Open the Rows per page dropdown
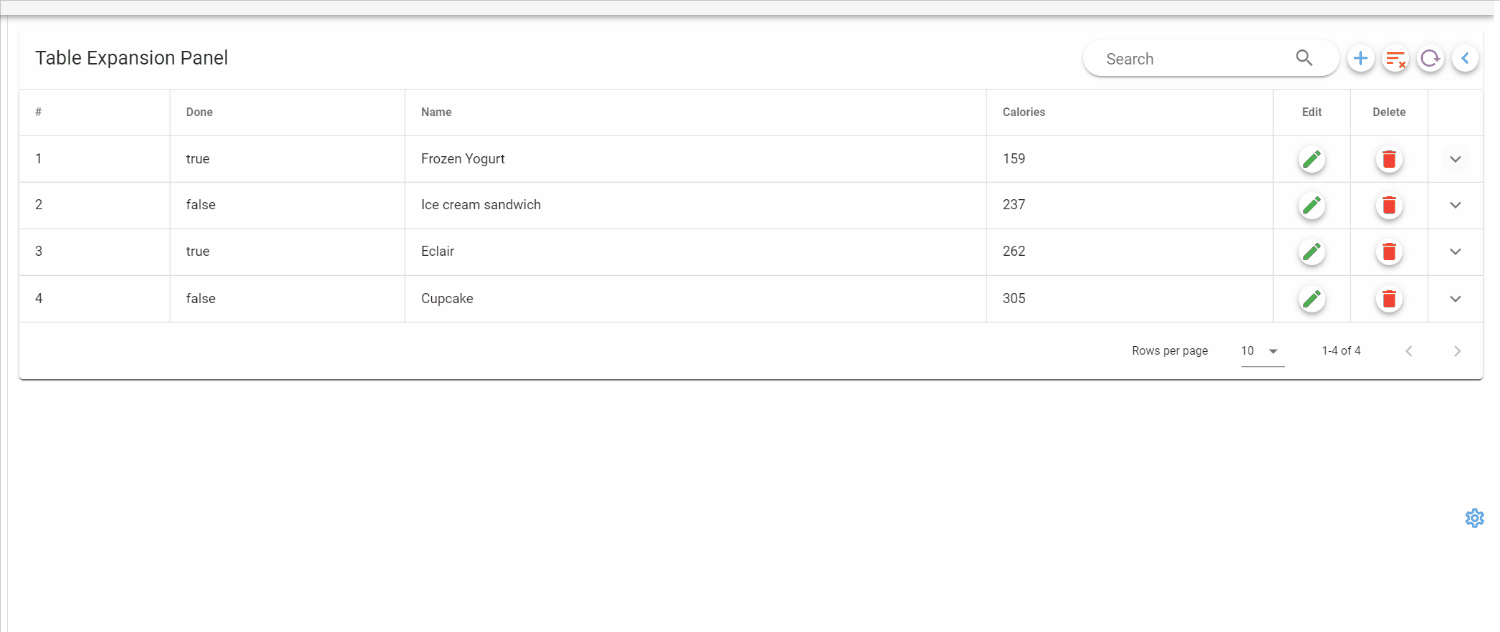1500x632 pixels. click(x=1262, y=351)
